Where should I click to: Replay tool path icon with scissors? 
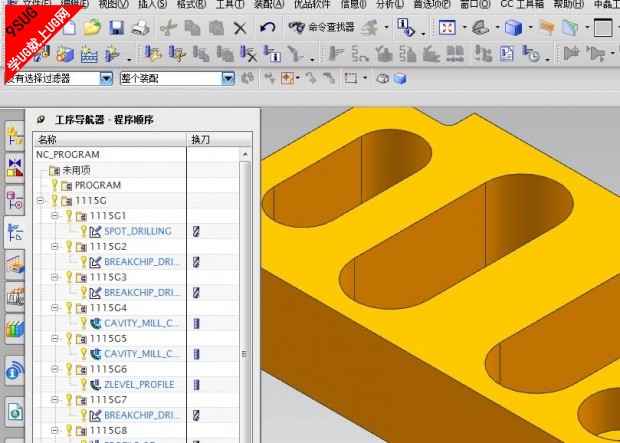[177, 53]
